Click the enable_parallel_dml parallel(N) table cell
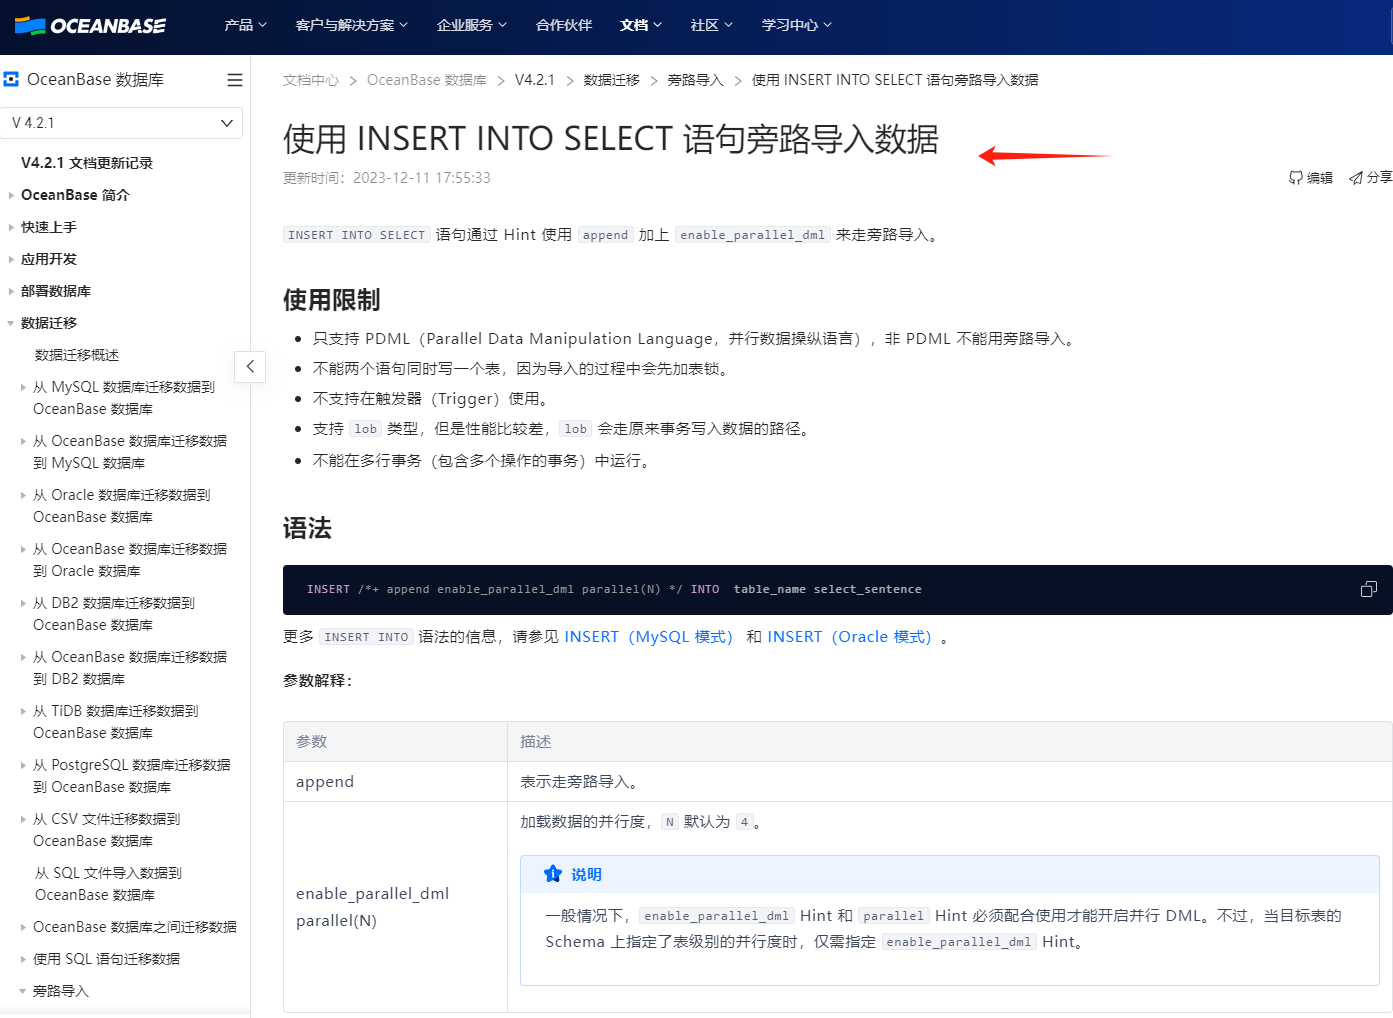The image size is (1393, 1018). [x=395, y=907]
